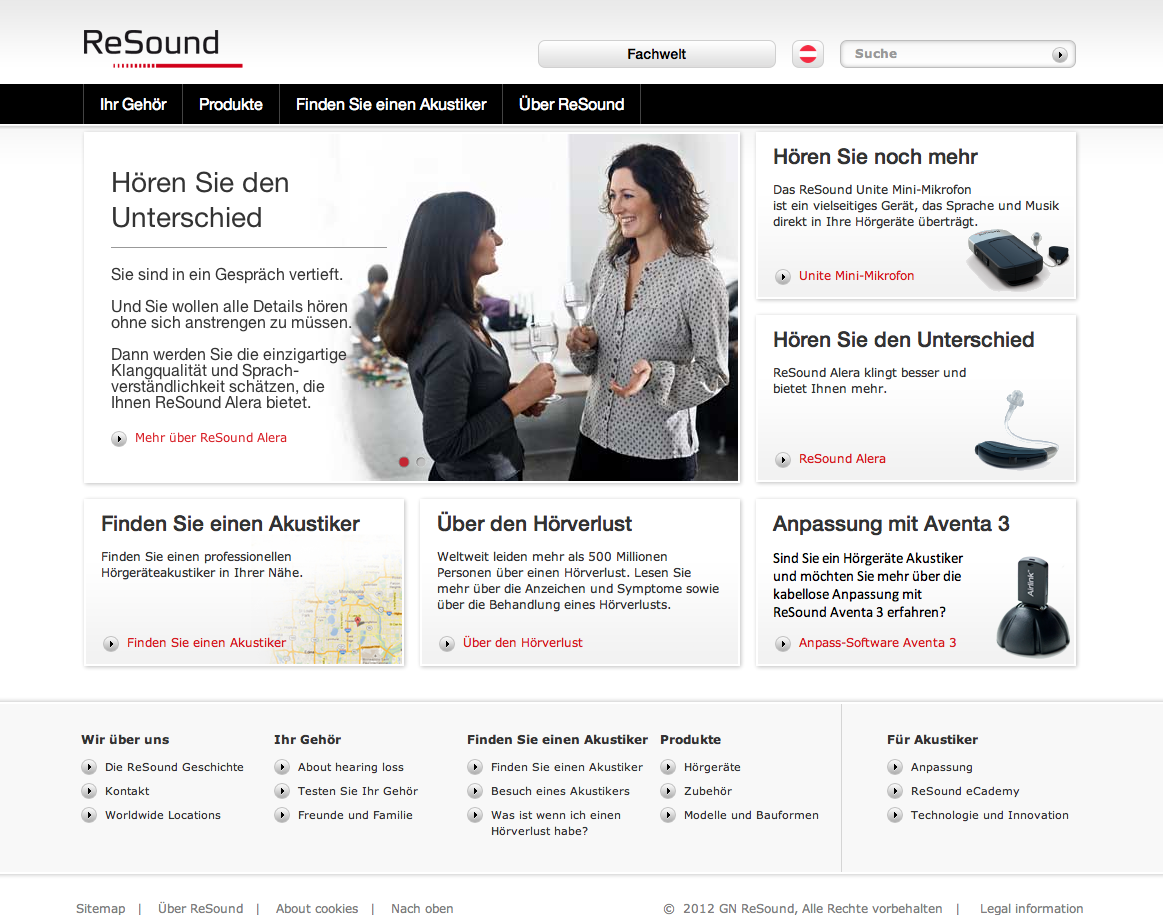The width and height of the screenshot is (1163, 915).
Task: Open the Über den Hörverlust link
Action: pyautogui.click(x=522, y=643)
